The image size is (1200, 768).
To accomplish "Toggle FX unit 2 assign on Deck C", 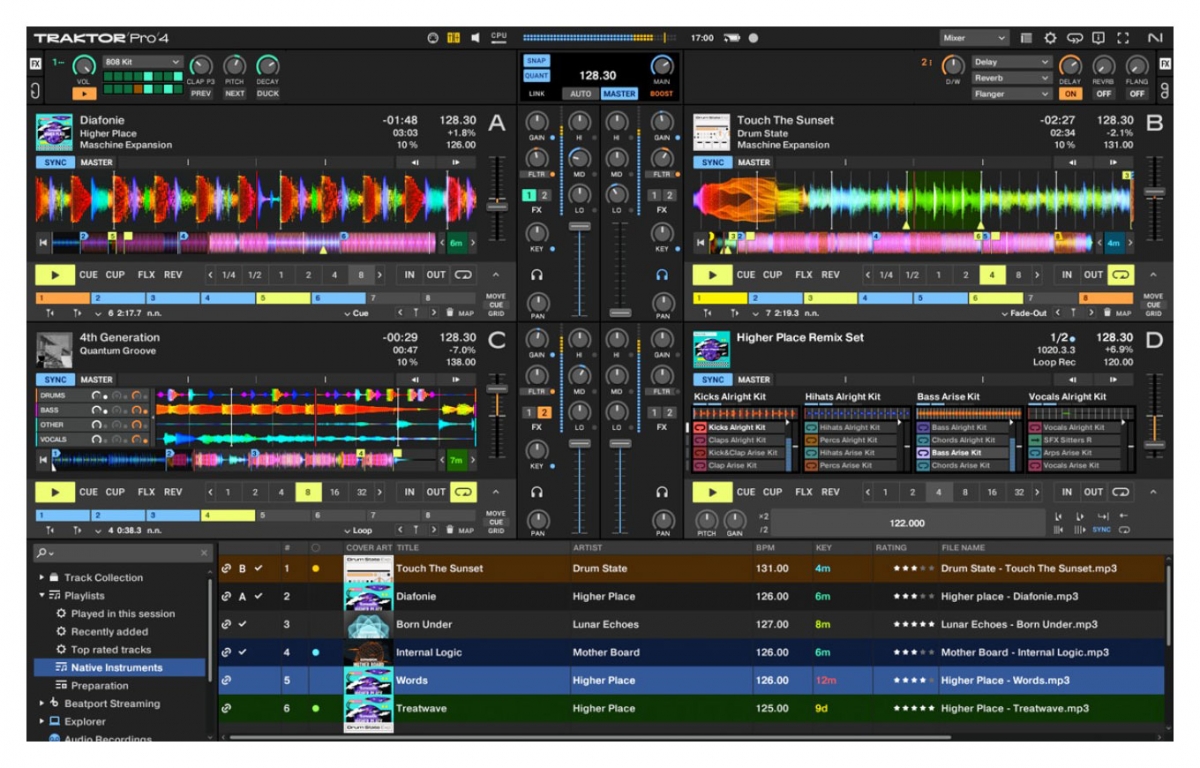I will tap(544, 413).
